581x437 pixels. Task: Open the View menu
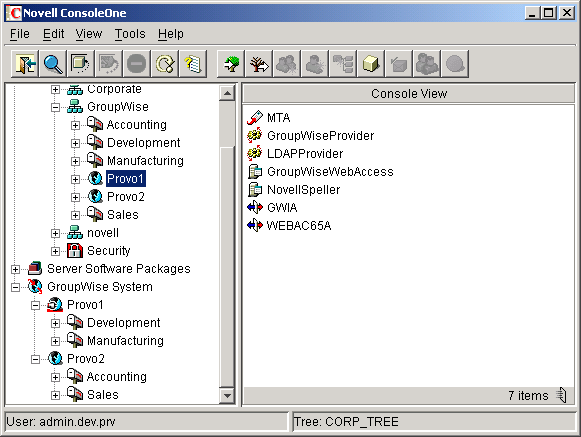tap(89, 34)
